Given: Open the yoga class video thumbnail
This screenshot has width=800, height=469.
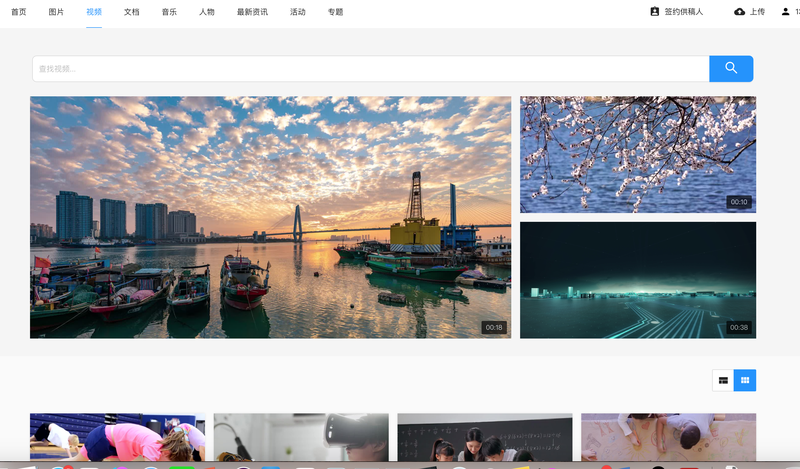Looking at the screenshot, I should (x=117, y=437).
